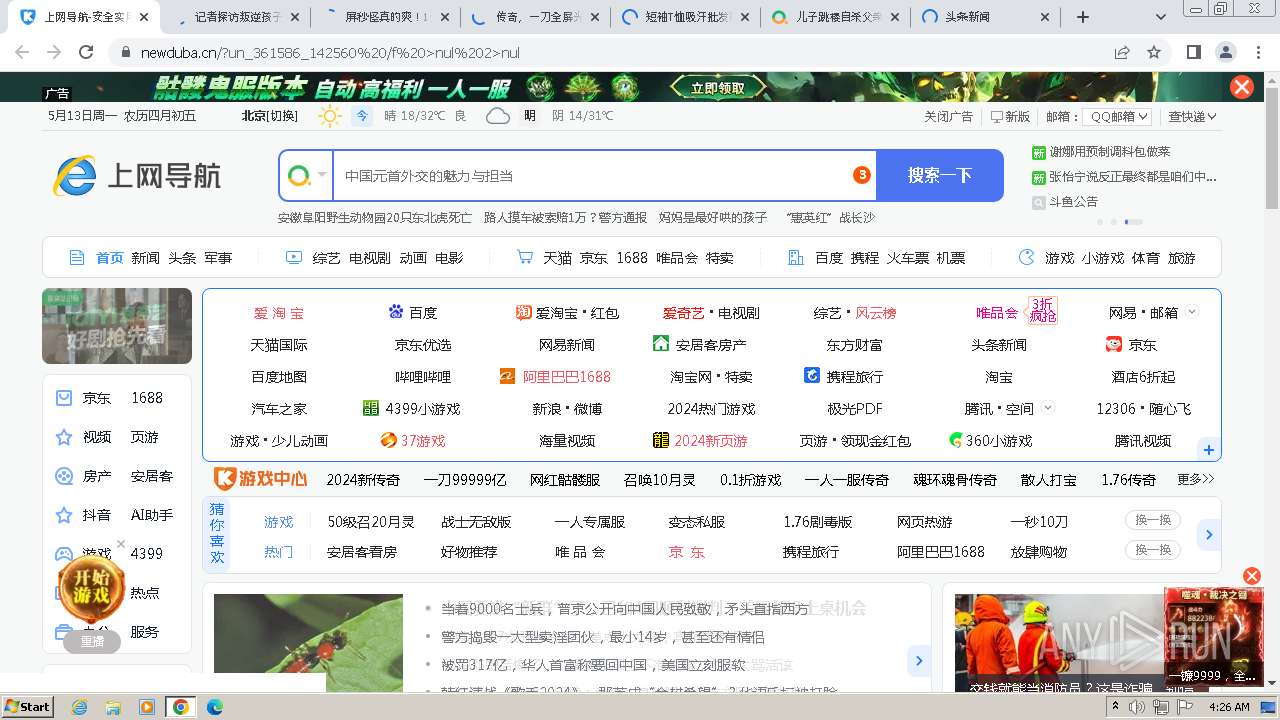
Task: Open the Chrome tab search chevron
Action: click(1161, 17)
